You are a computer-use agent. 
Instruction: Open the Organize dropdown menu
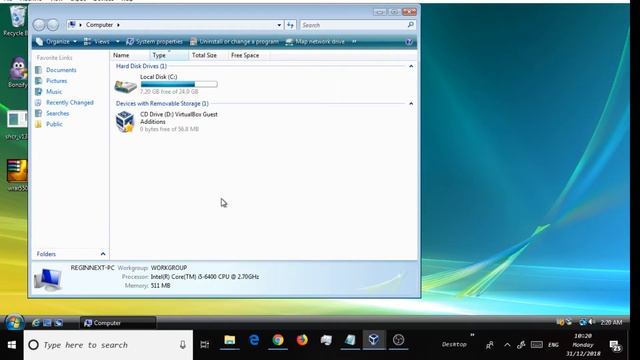click(x=56, y=42)
